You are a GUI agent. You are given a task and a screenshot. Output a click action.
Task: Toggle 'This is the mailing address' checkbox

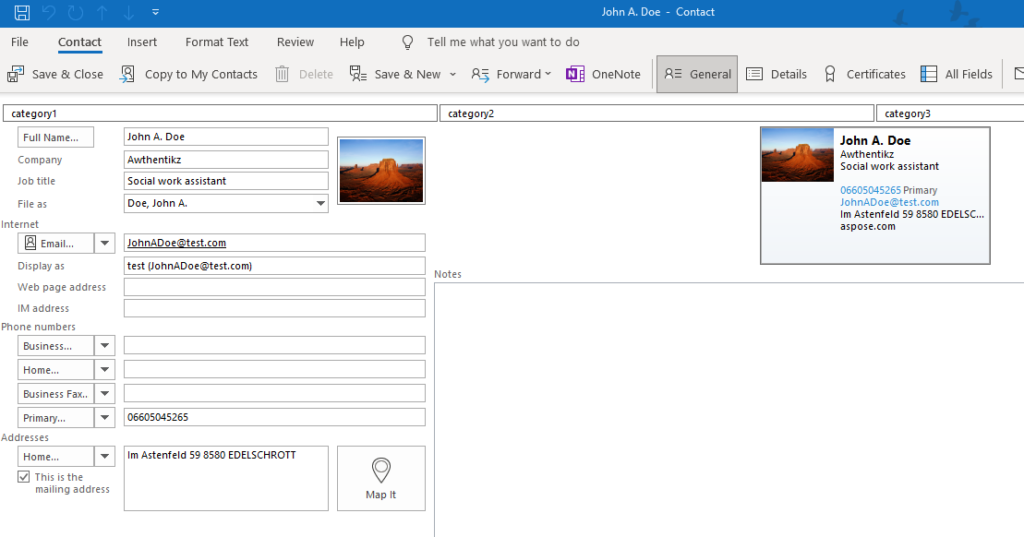pos(24,478)
